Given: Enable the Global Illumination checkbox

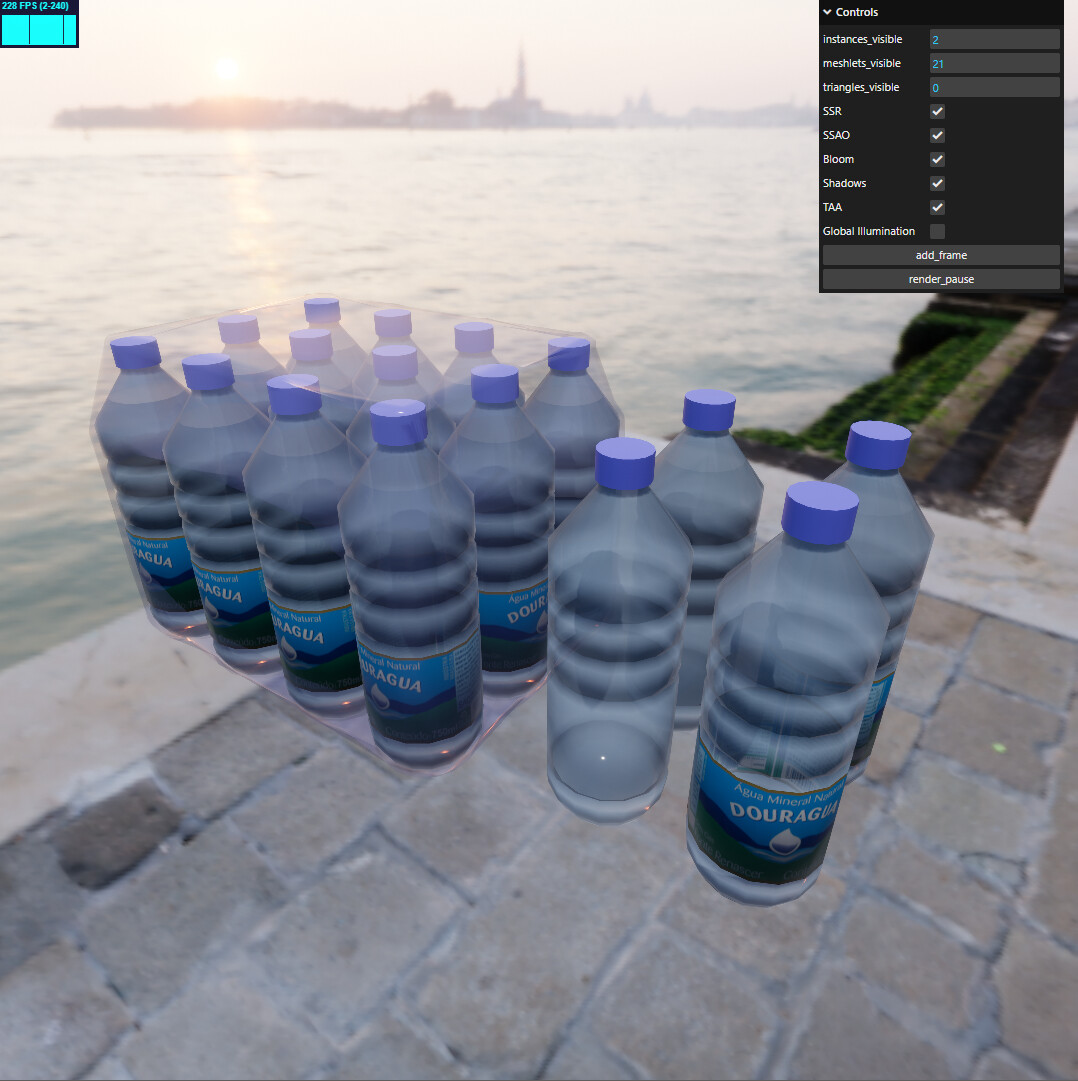Looking at the screenshot, I should coord(937,232).
